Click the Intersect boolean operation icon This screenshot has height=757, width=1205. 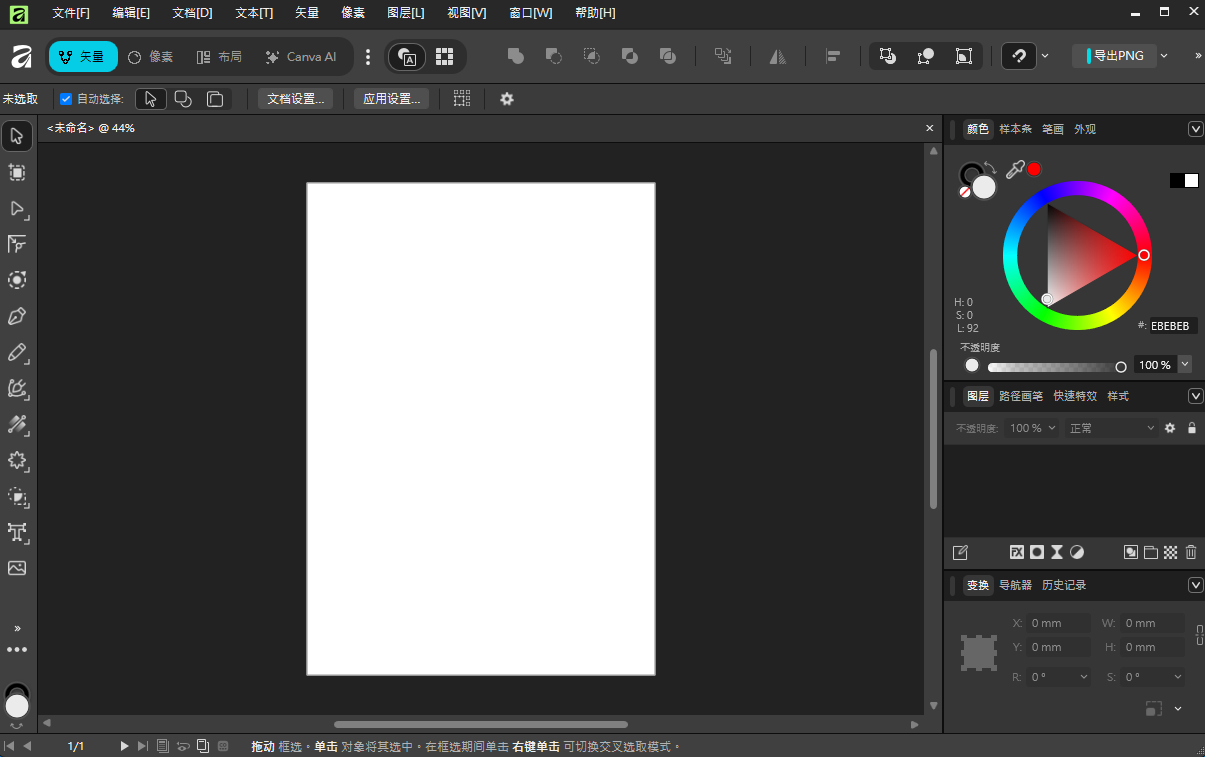[592, 57]
